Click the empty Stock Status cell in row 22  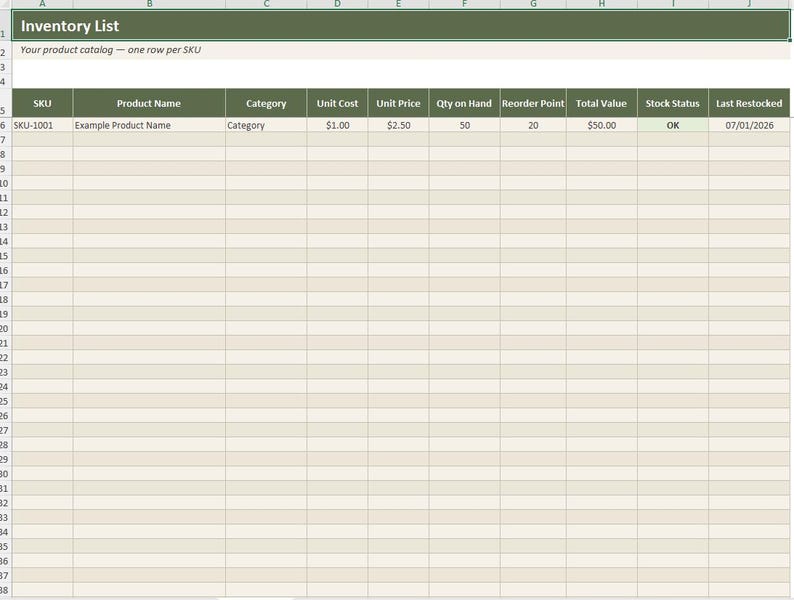673,357
